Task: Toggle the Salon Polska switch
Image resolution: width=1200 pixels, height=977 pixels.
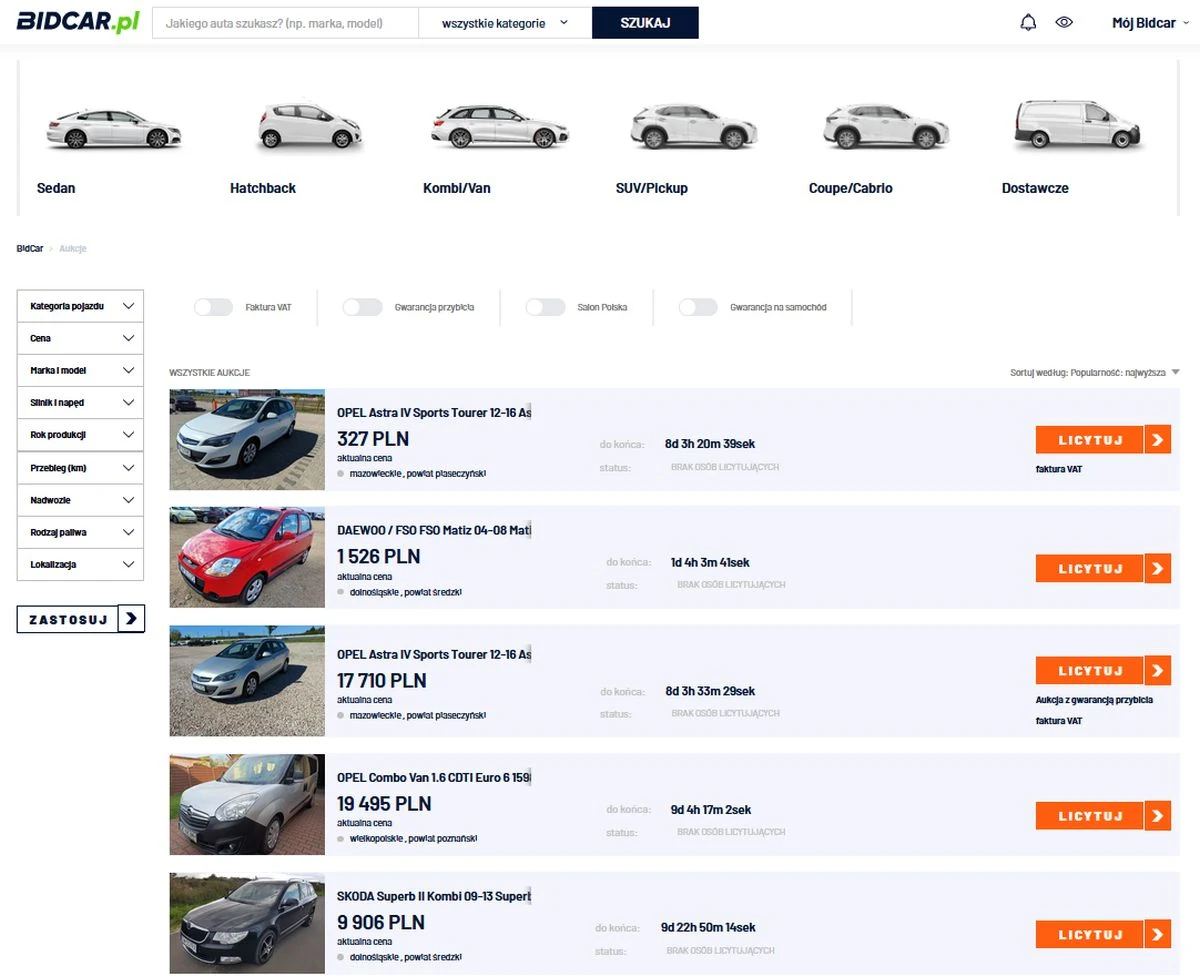Action: tap(545, 307)
